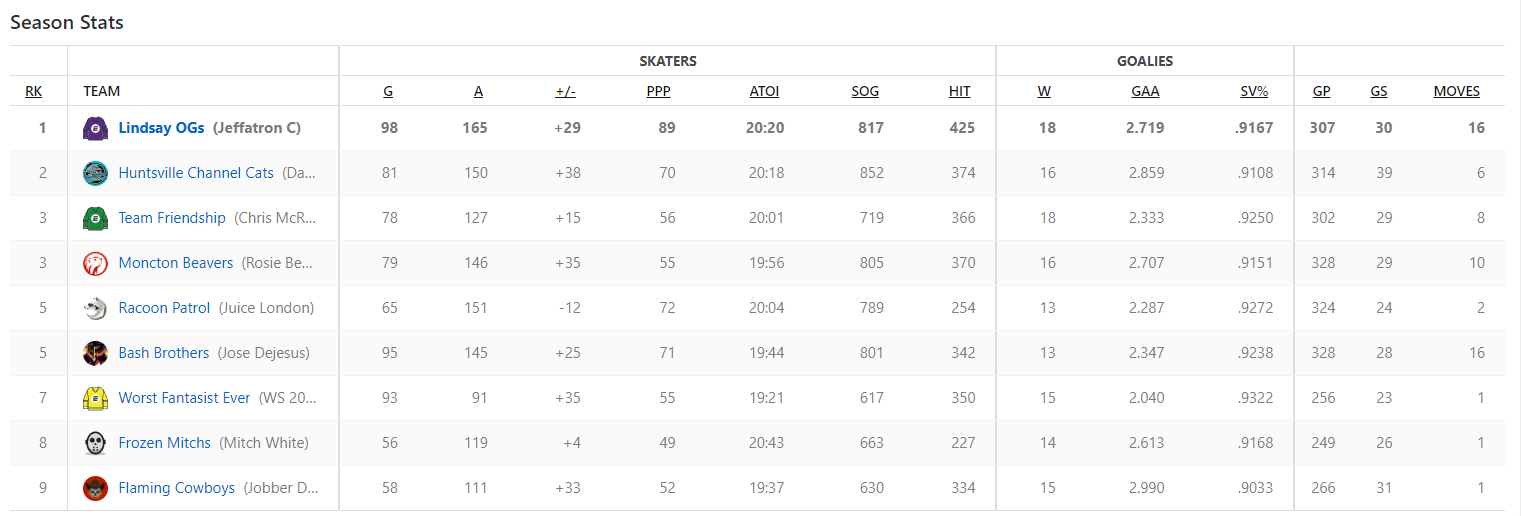Image resolution: width=1521 pixels, height=516 pixels.
Task: Sort the table by RK column
Action: [34, 91]
